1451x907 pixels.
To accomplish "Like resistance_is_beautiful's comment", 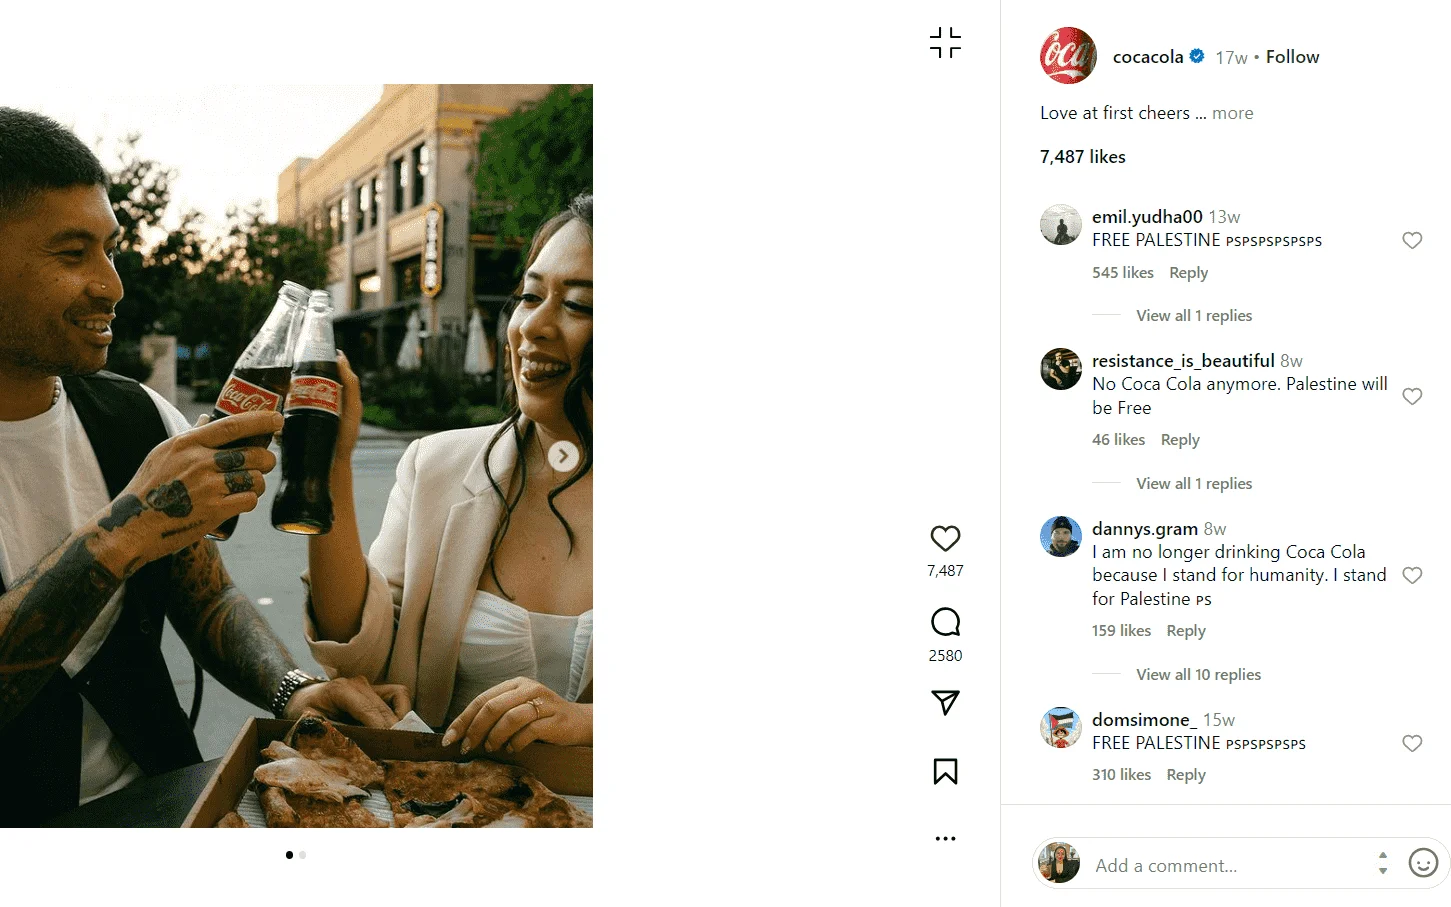I will pyautogui.click(x=1412, y=397).
